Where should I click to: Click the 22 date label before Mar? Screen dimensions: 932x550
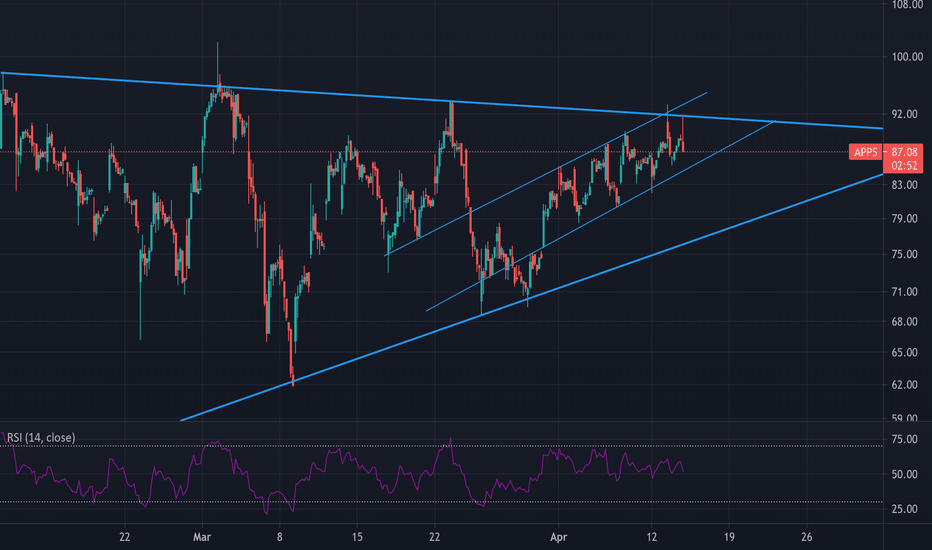coord(124,537)
